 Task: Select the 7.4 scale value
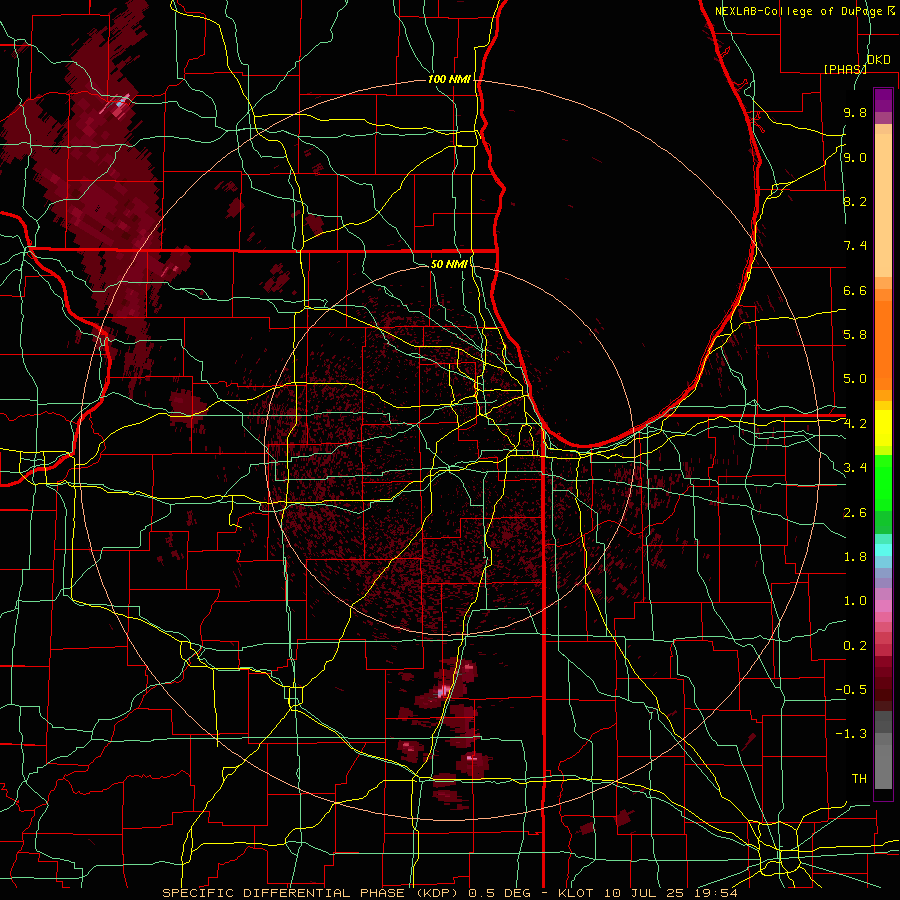[855, 246]
